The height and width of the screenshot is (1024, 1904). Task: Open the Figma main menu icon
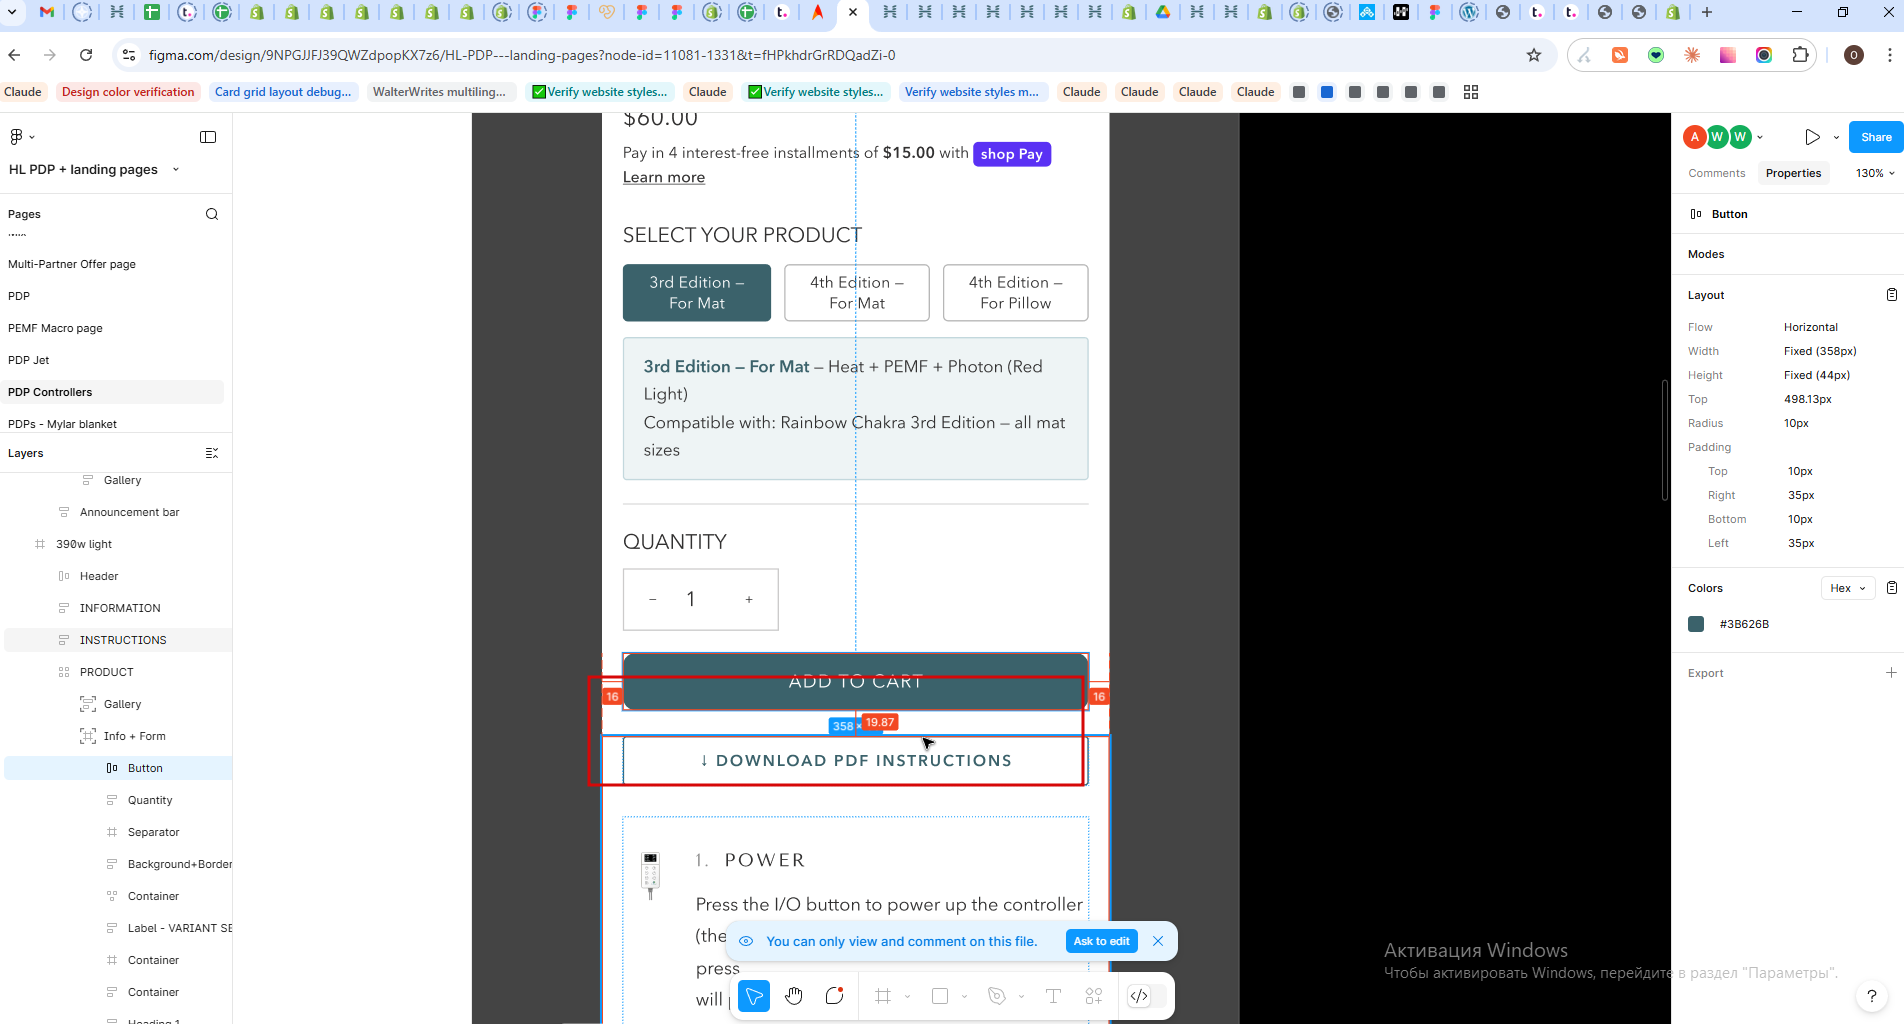[x=16, y=137]
